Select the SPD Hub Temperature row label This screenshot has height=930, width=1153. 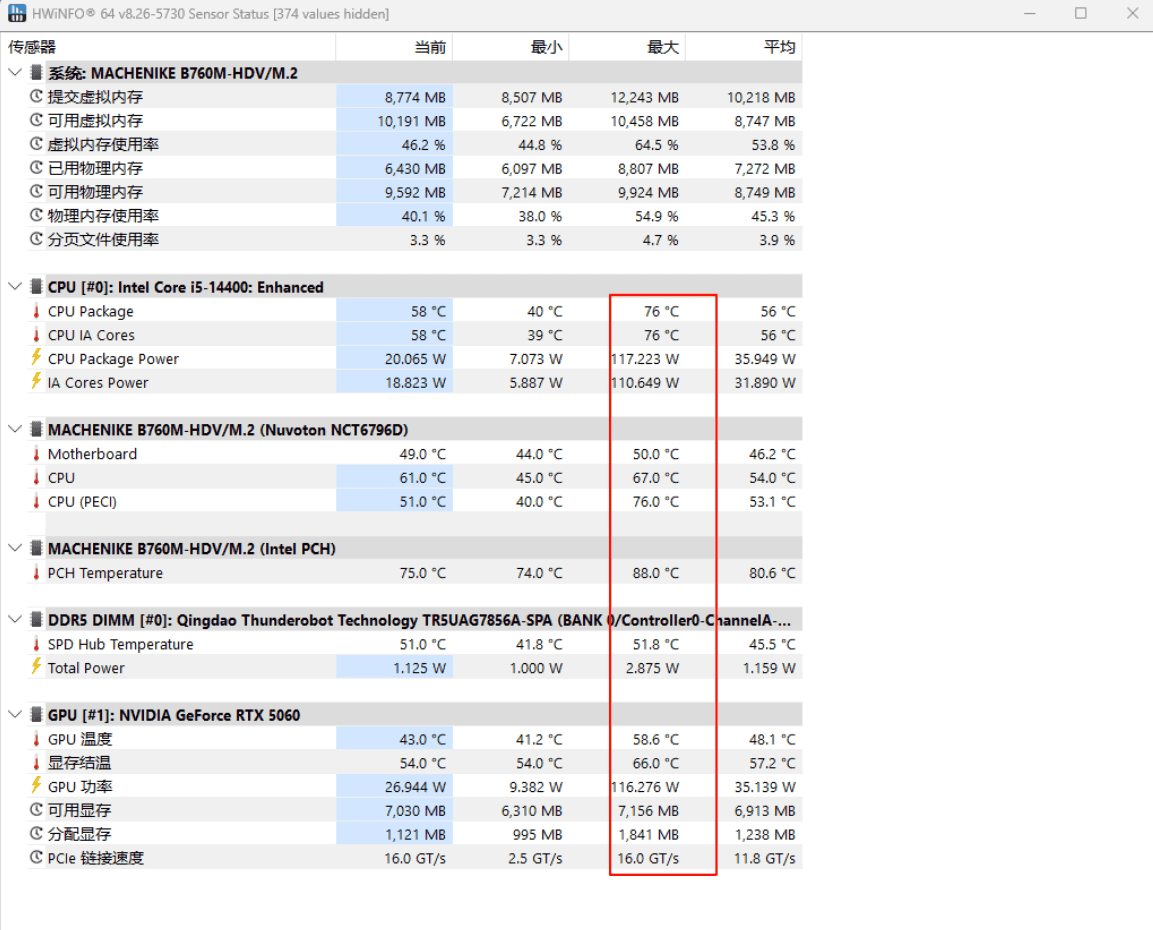pyautogui.click(x=121, y=644)
